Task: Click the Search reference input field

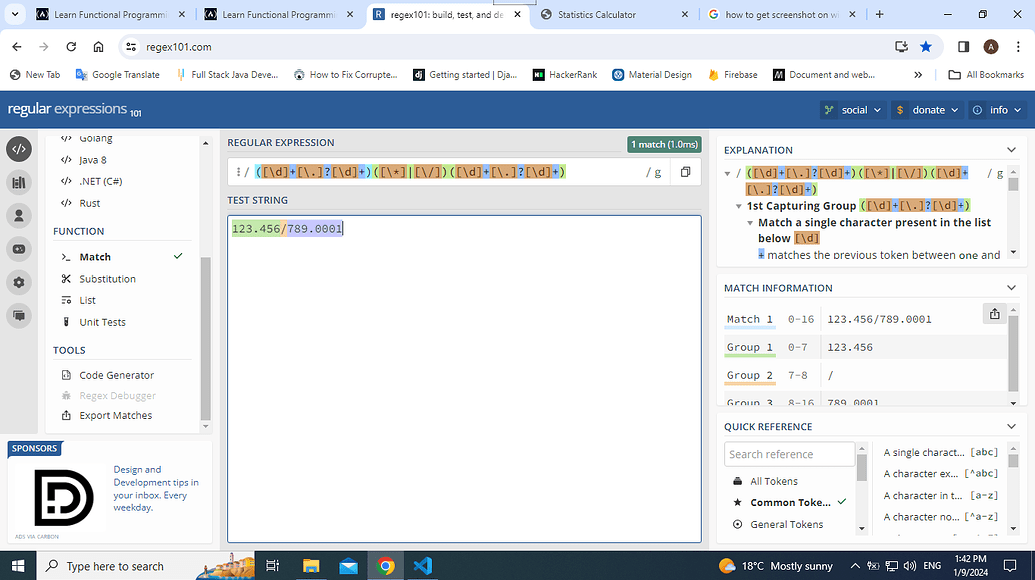Action: point(789,453)
